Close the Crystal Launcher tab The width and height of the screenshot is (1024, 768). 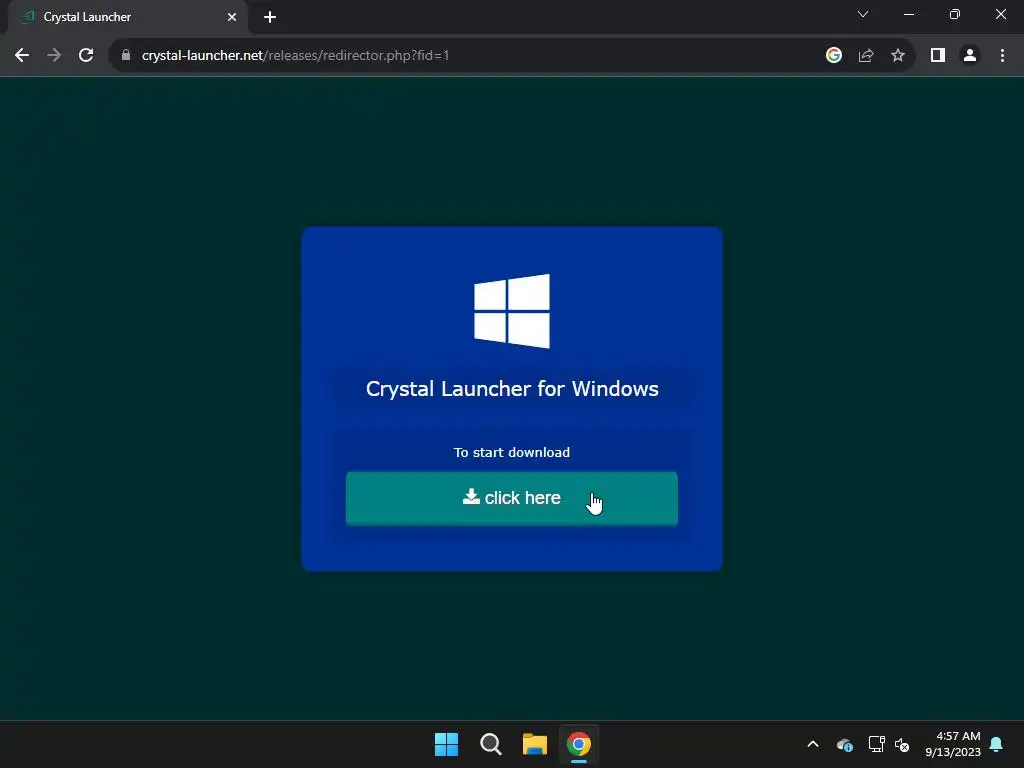(232, 17)
